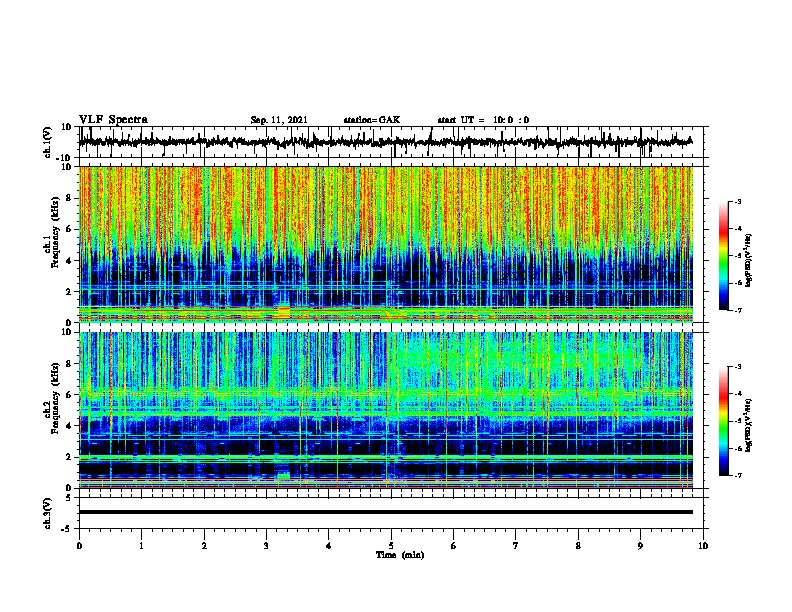
Task: Click the "4" kHz tick of ch.2 spectrogram
Action: (x=69, y=426)
